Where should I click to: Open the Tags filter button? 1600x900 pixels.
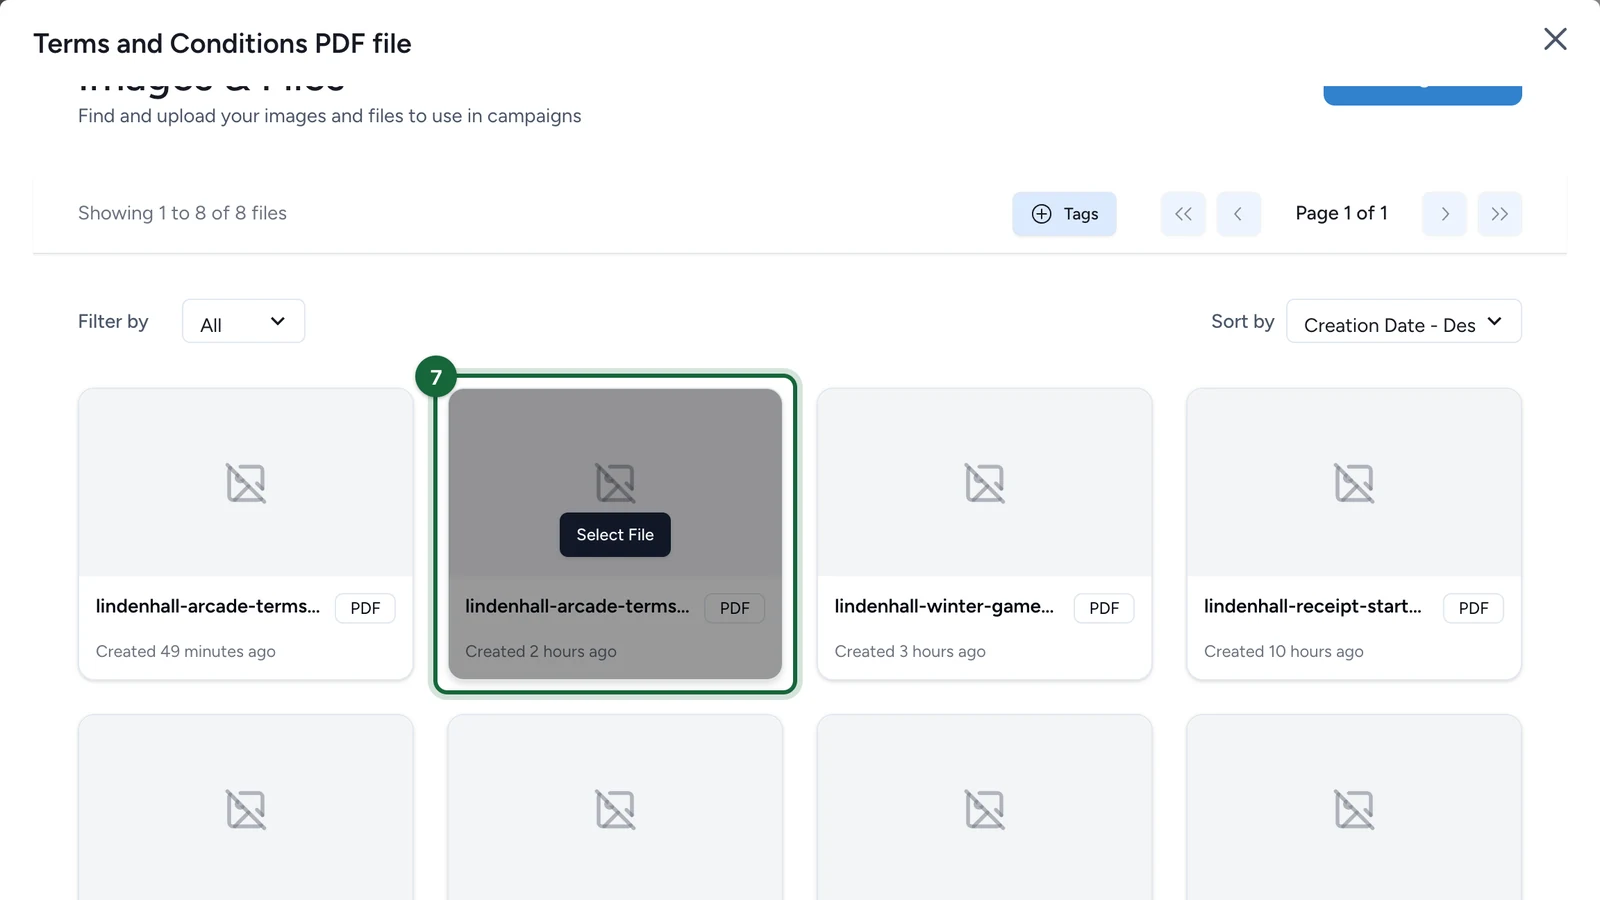tap(1064, 214)
